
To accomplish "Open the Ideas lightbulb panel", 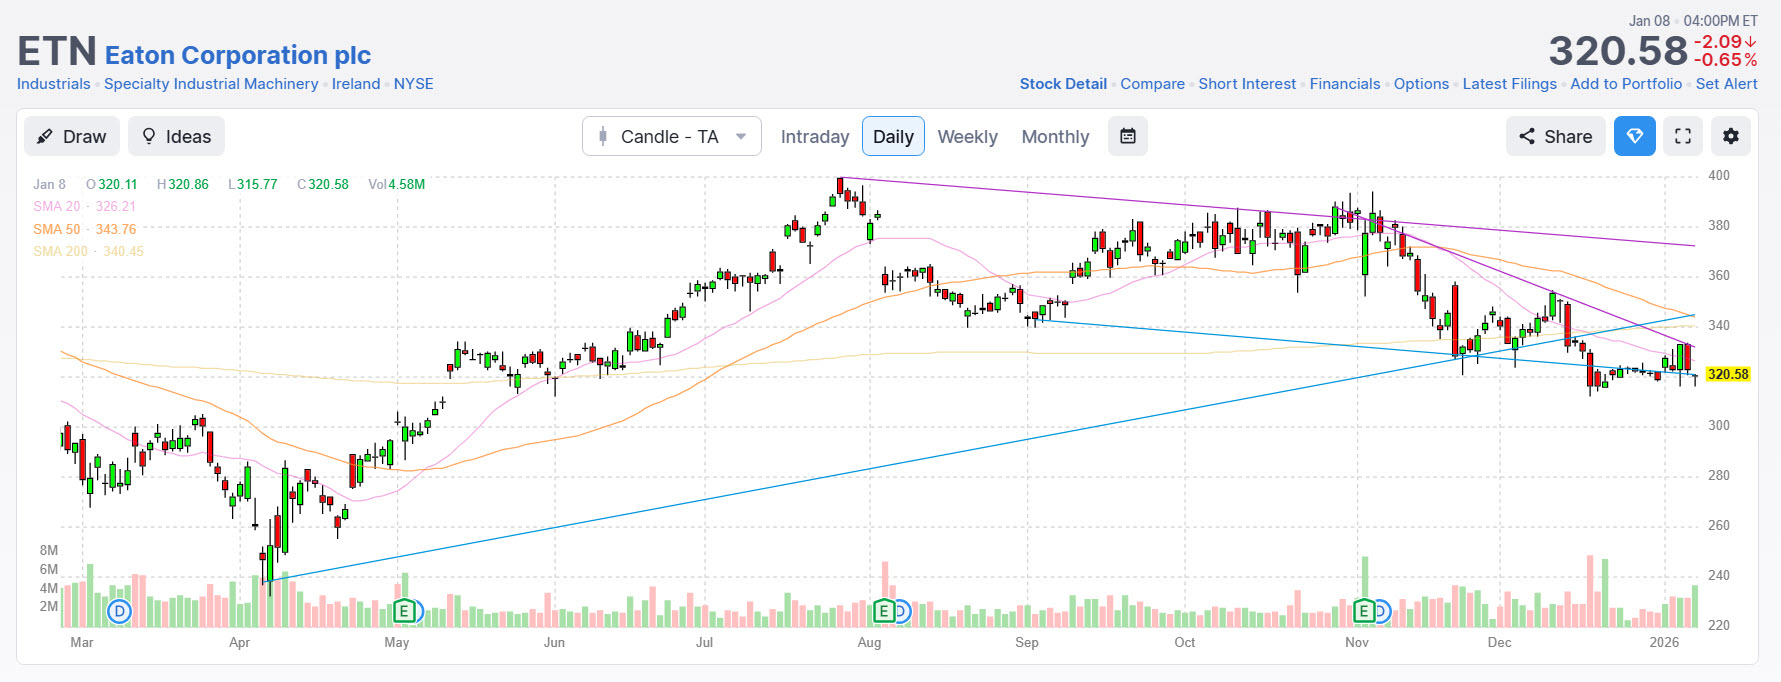I will 176,137.
